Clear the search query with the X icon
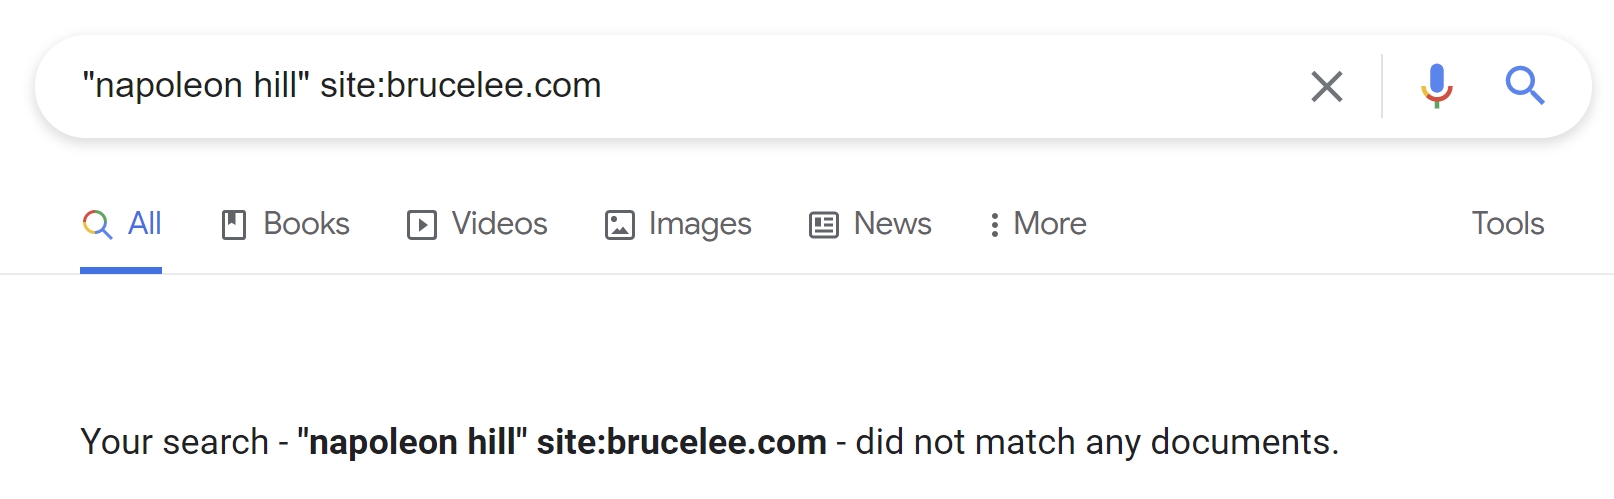 [x=1326, y=87]
